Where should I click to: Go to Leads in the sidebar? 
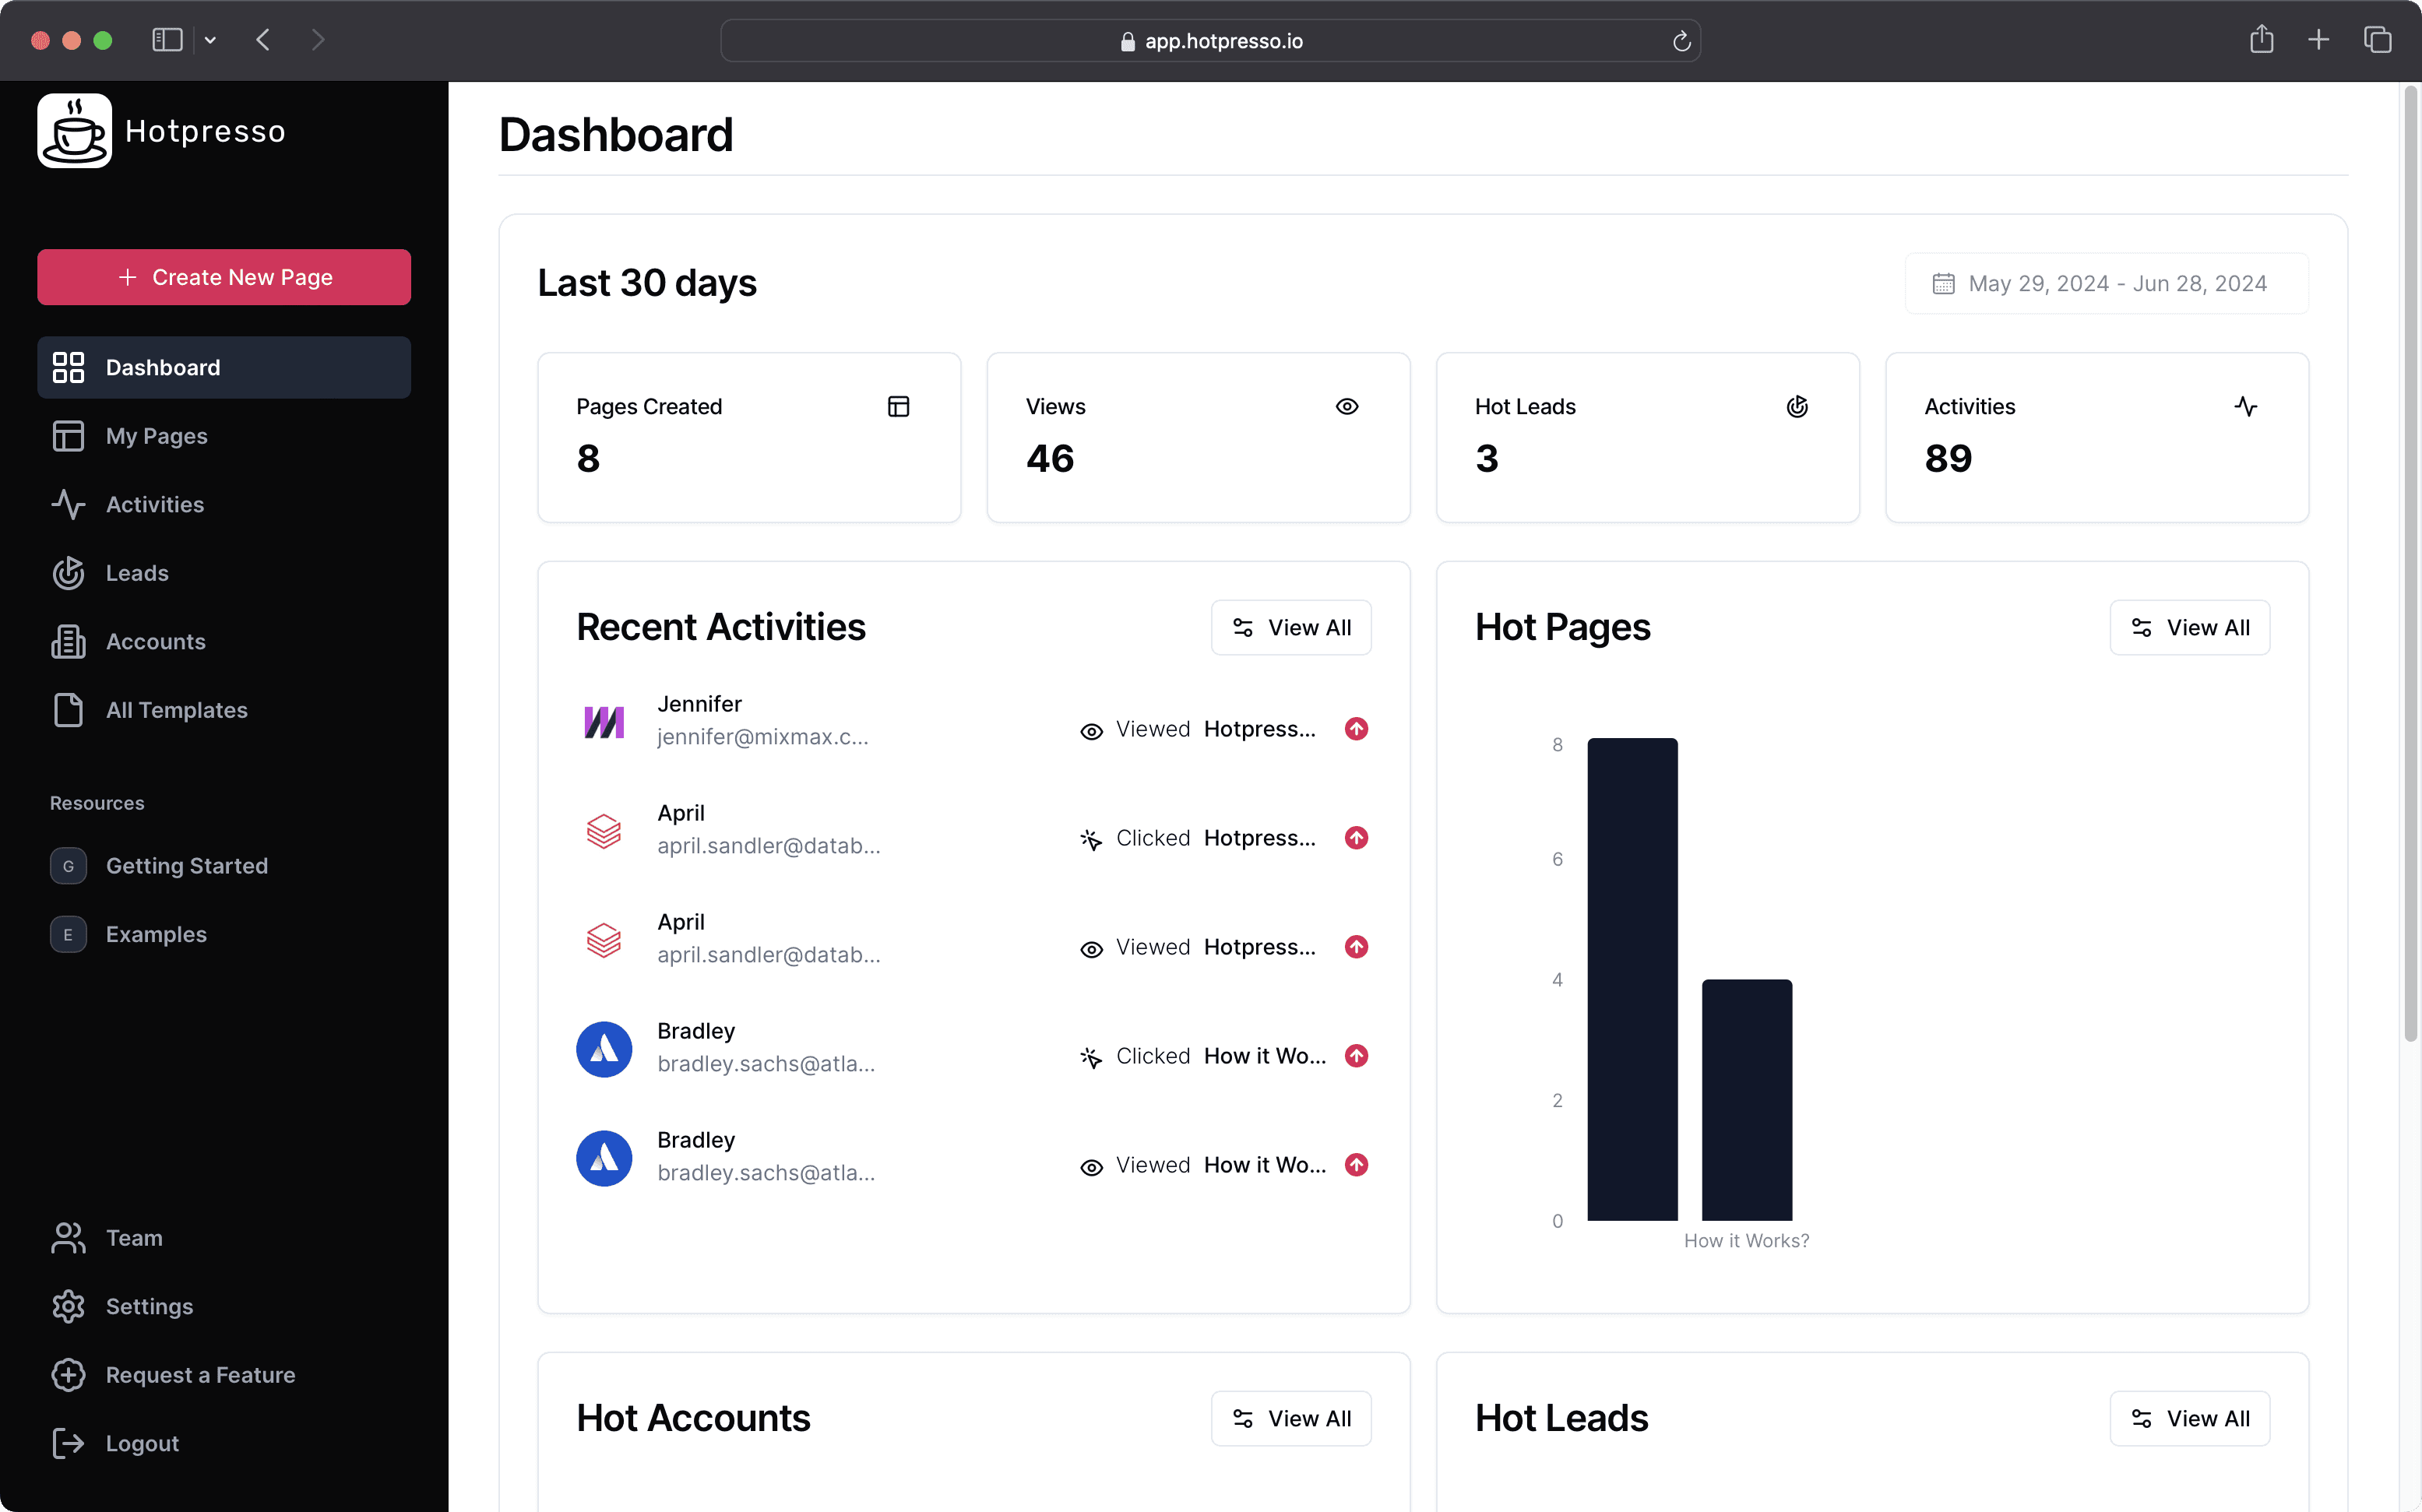137,573
